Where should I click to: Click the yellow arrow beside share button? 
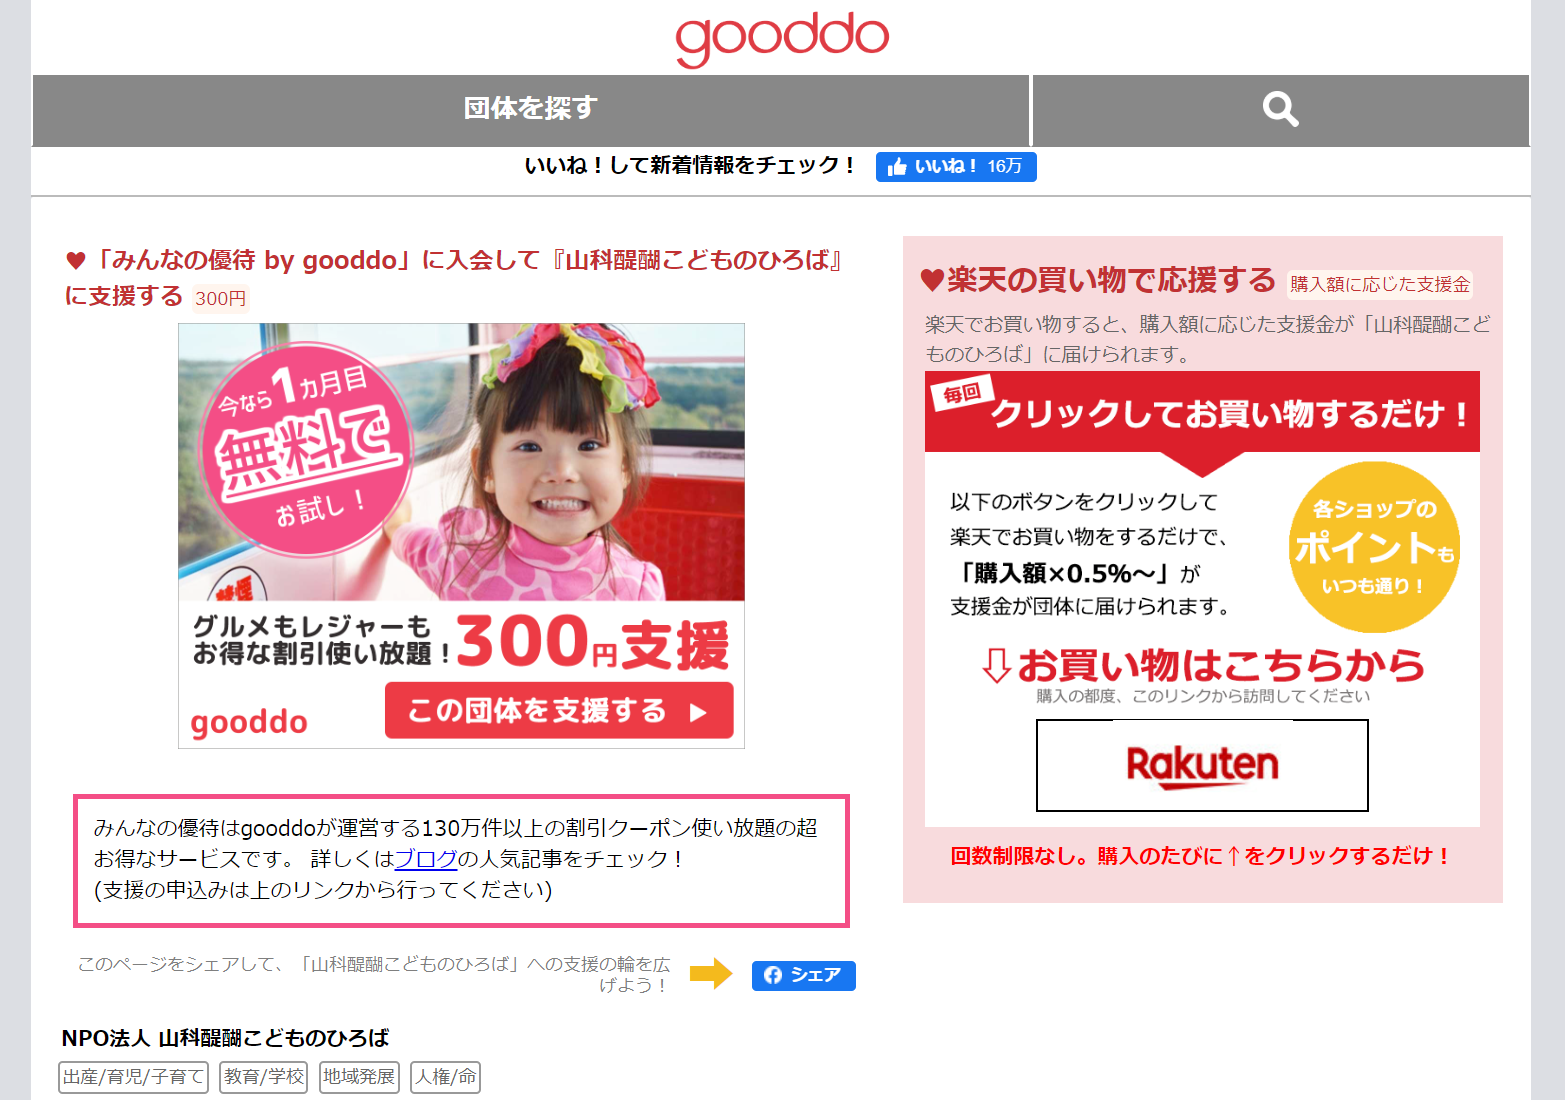pos(711,973)
